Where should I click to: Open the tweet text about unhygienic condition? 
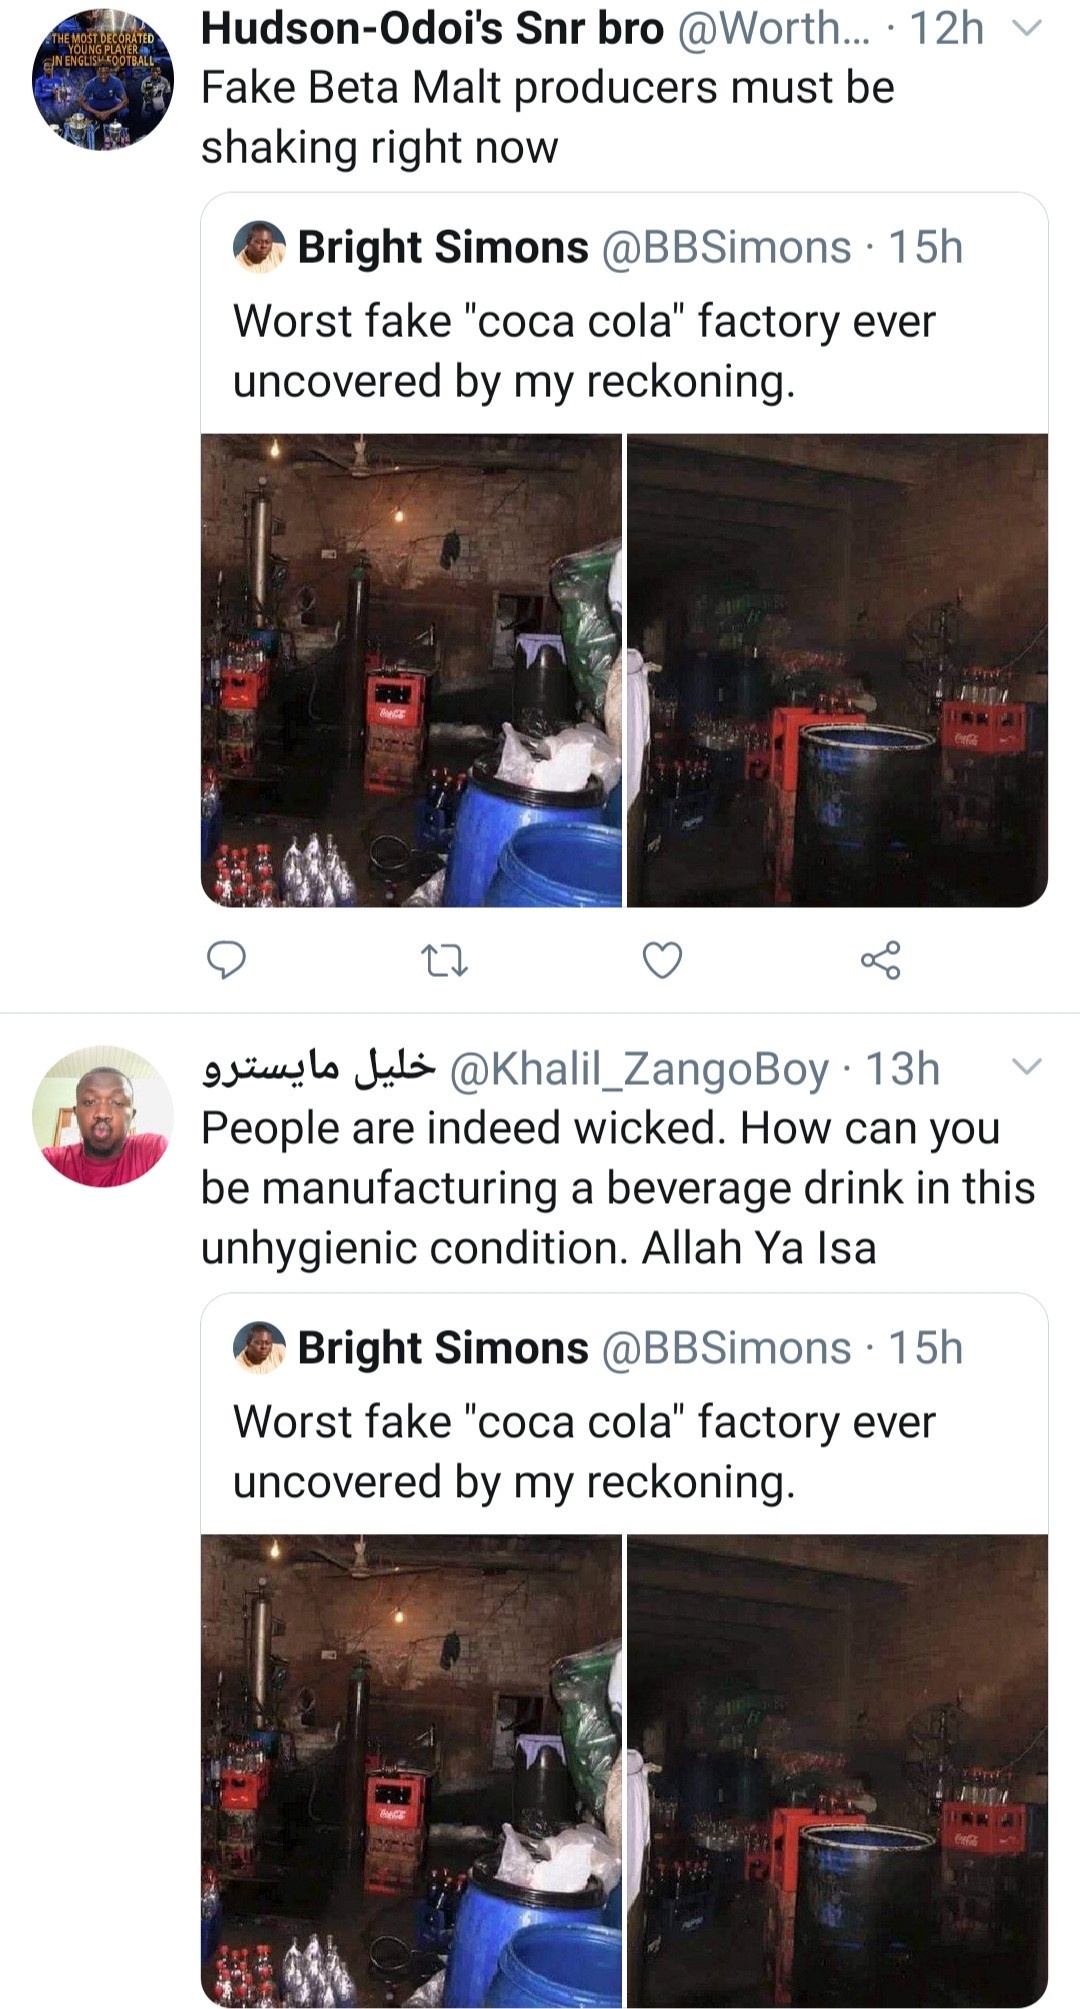[x=617, y=1188]
